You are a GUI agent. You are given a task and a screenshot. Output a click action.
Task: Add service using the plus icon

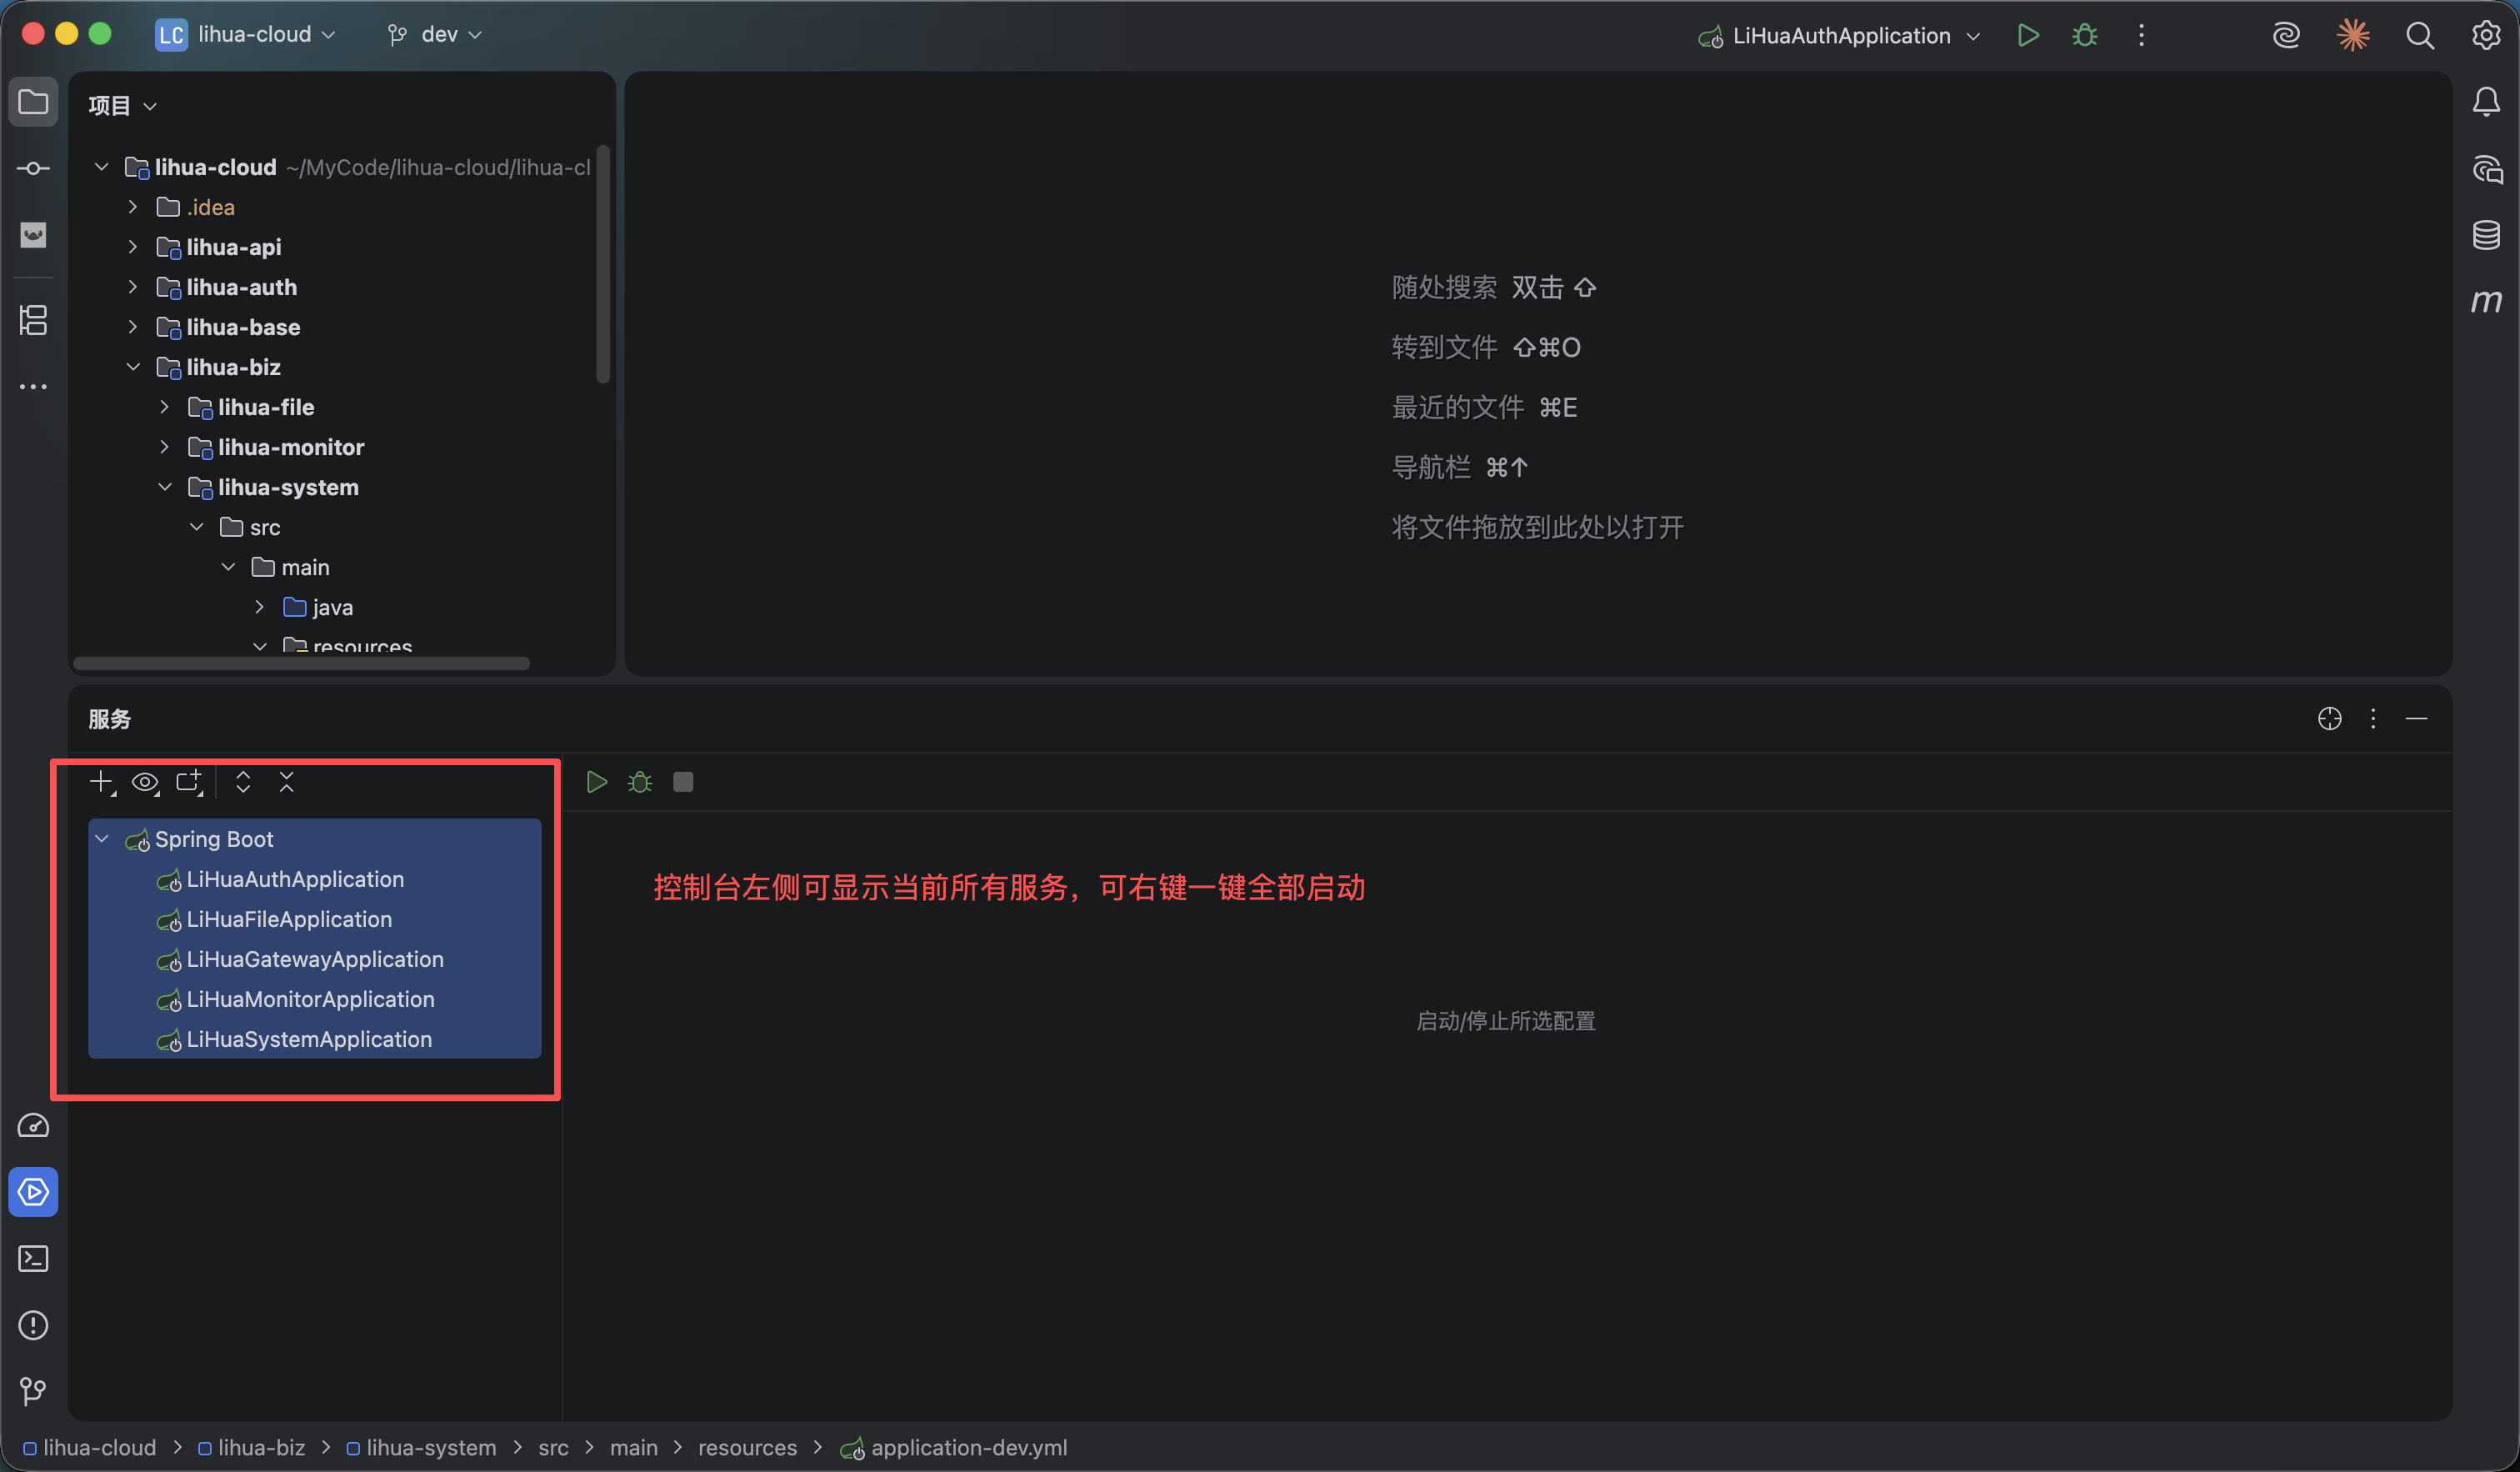coord(102,782)
